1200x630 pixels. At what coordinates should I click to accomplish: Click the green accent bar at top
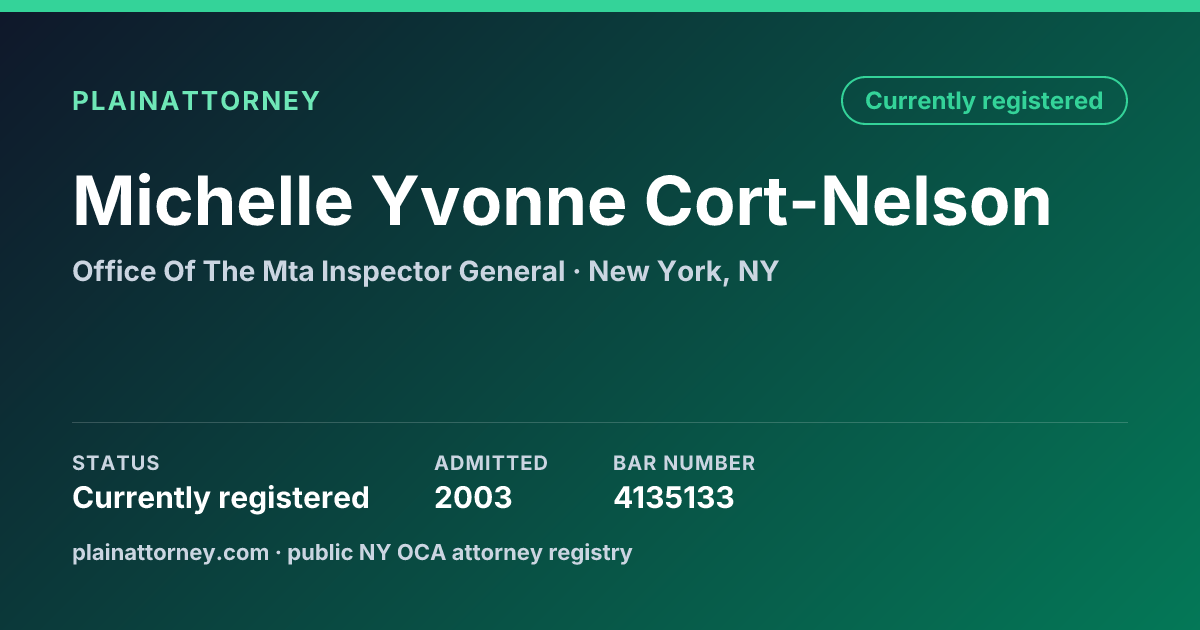(x=600, y=6)
